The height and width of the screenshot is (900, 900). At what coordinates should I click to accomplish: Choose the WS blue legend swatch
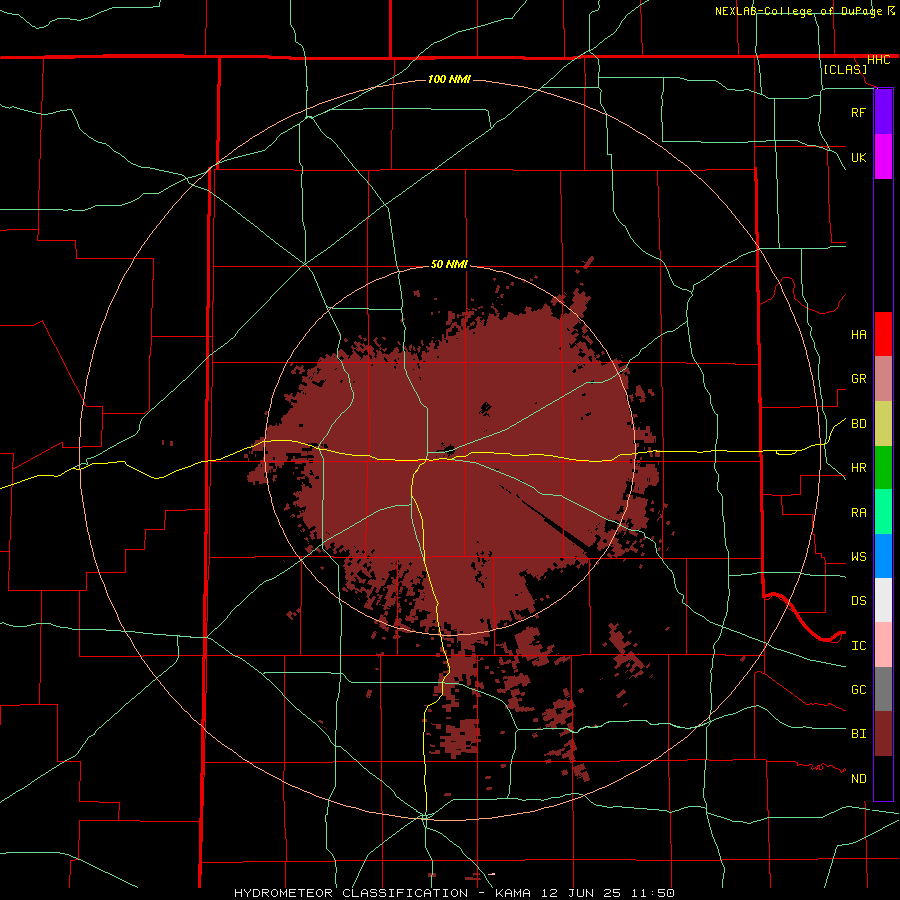[883, 556]
